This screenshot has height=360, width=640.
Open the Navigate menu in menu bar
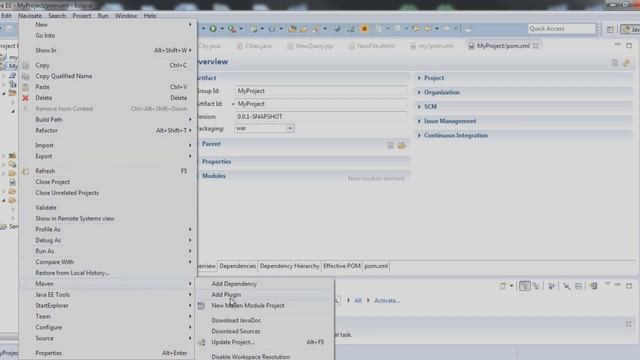[x=30, y=16]
